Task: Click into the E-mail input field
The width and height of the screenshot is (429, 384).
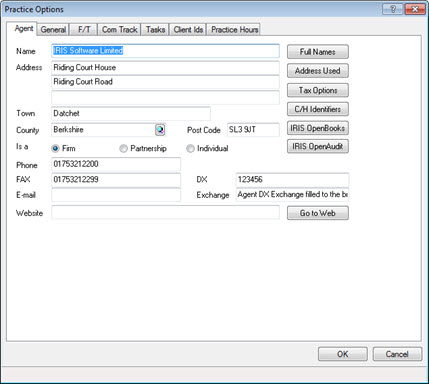Action: [116, 195]
